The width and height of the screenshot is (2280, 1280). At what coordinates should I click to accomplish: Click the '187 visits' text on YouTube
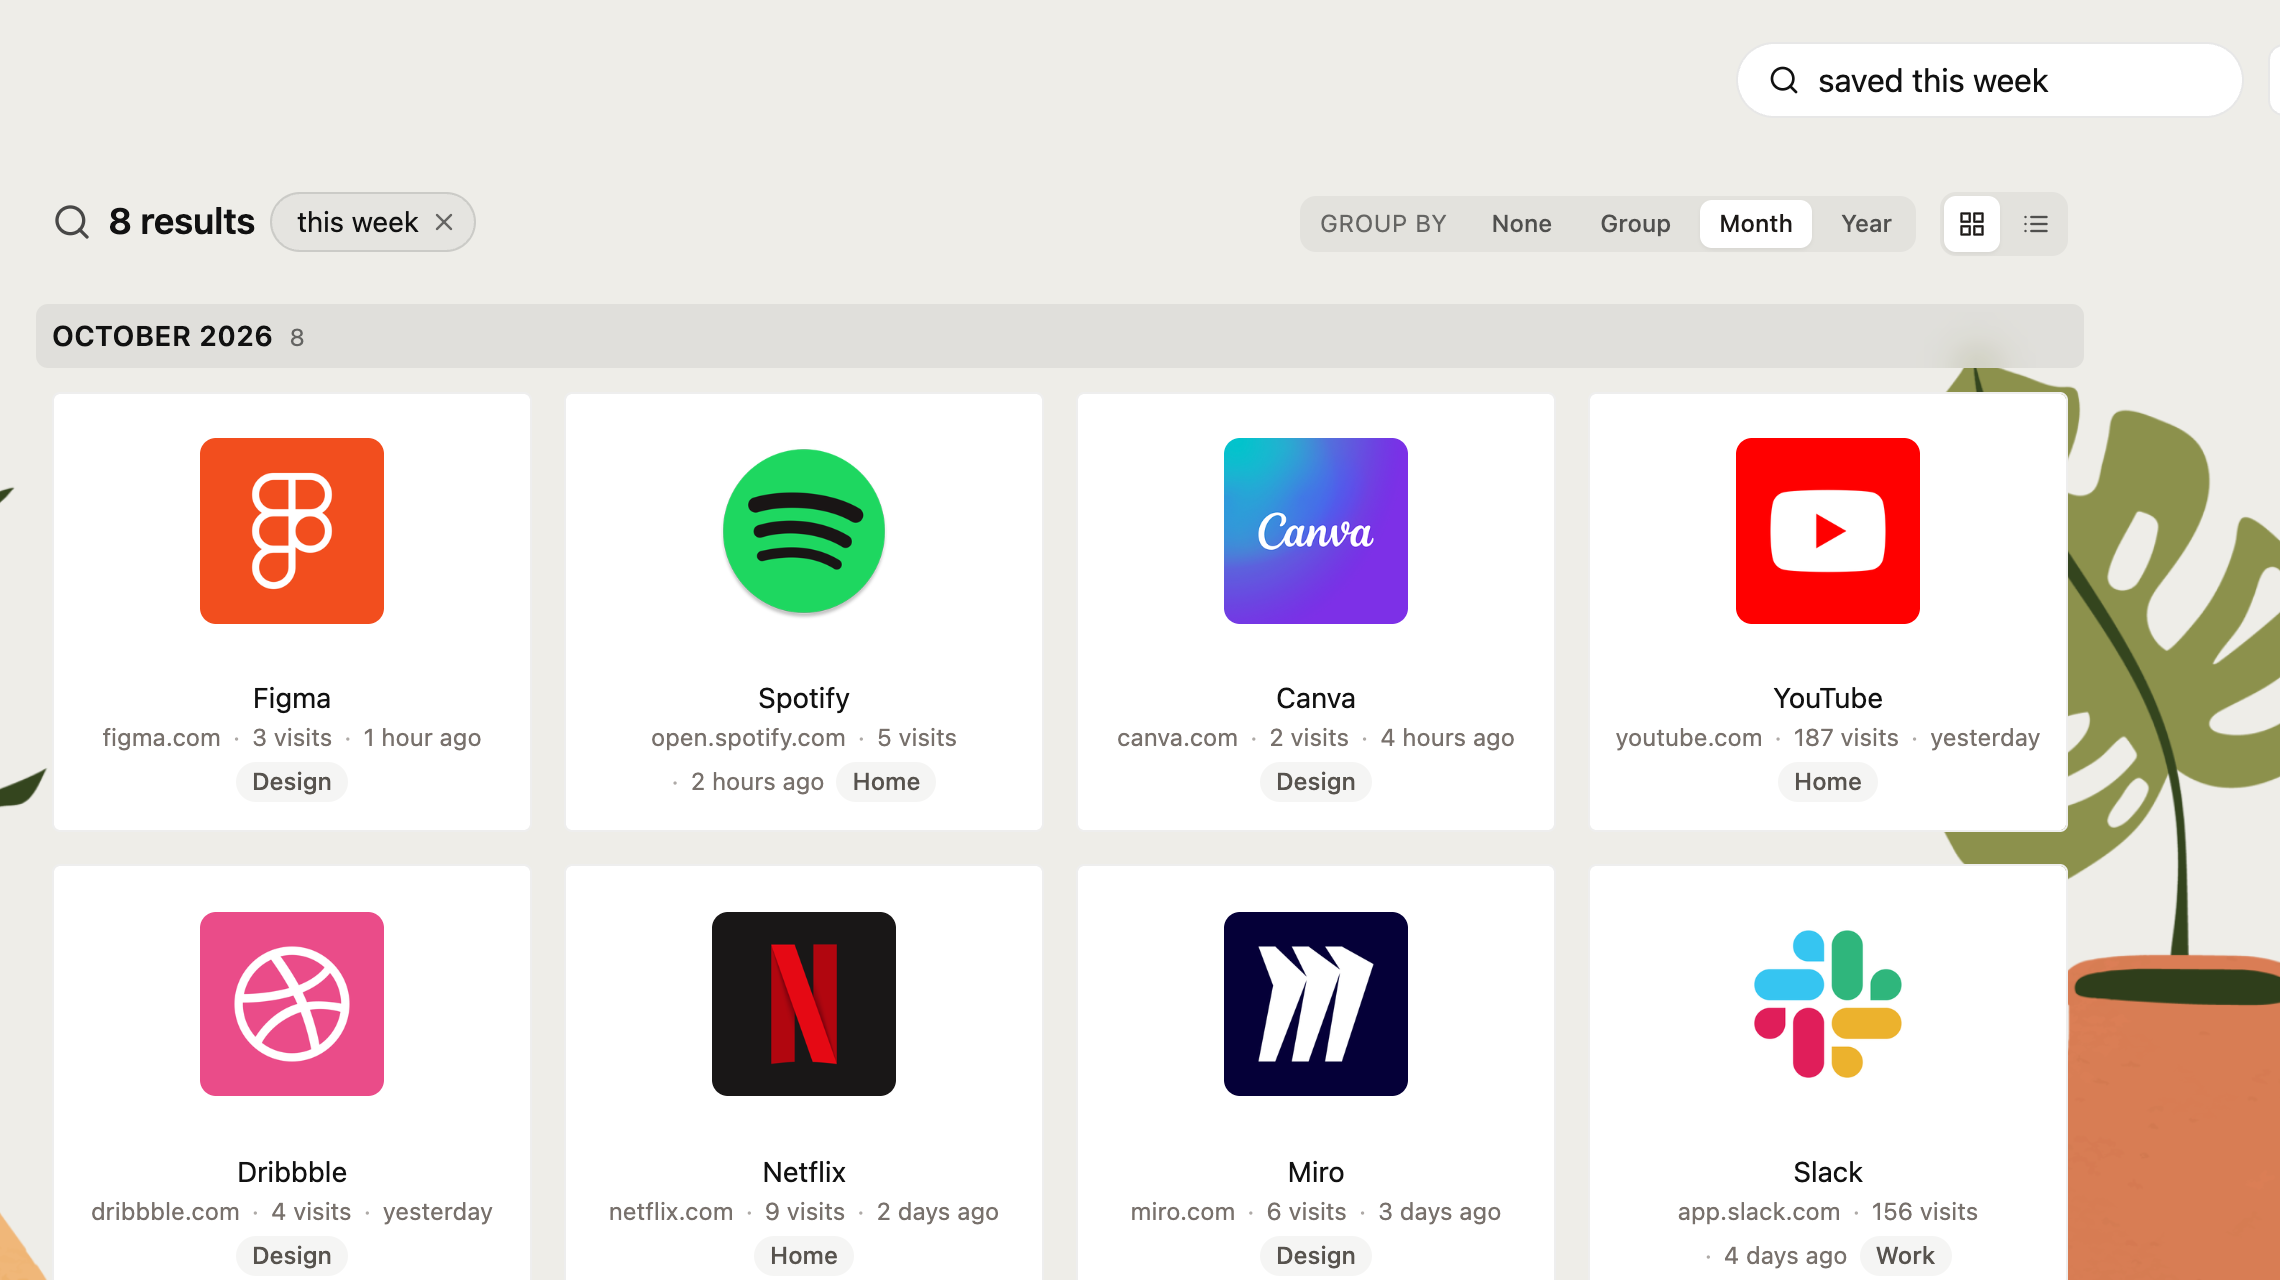click(x=1846, y=738)
